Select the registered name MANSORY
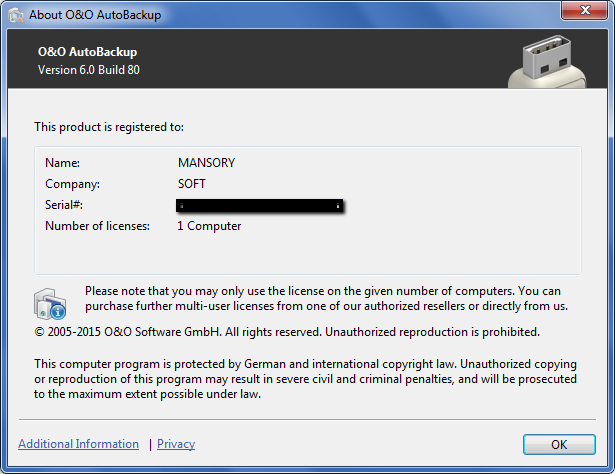Image resolution: width=615 pixels, height=474 pixels. 206,162
